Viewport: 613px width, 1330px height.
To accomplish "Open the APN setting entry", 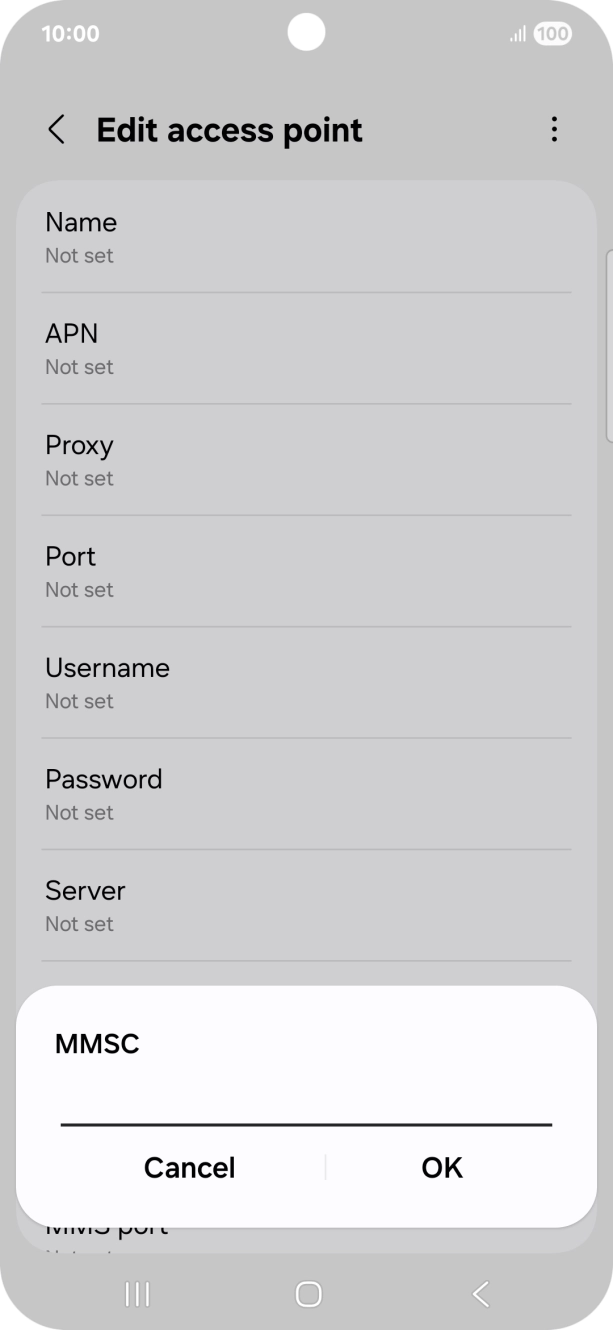I will [306, 347].
